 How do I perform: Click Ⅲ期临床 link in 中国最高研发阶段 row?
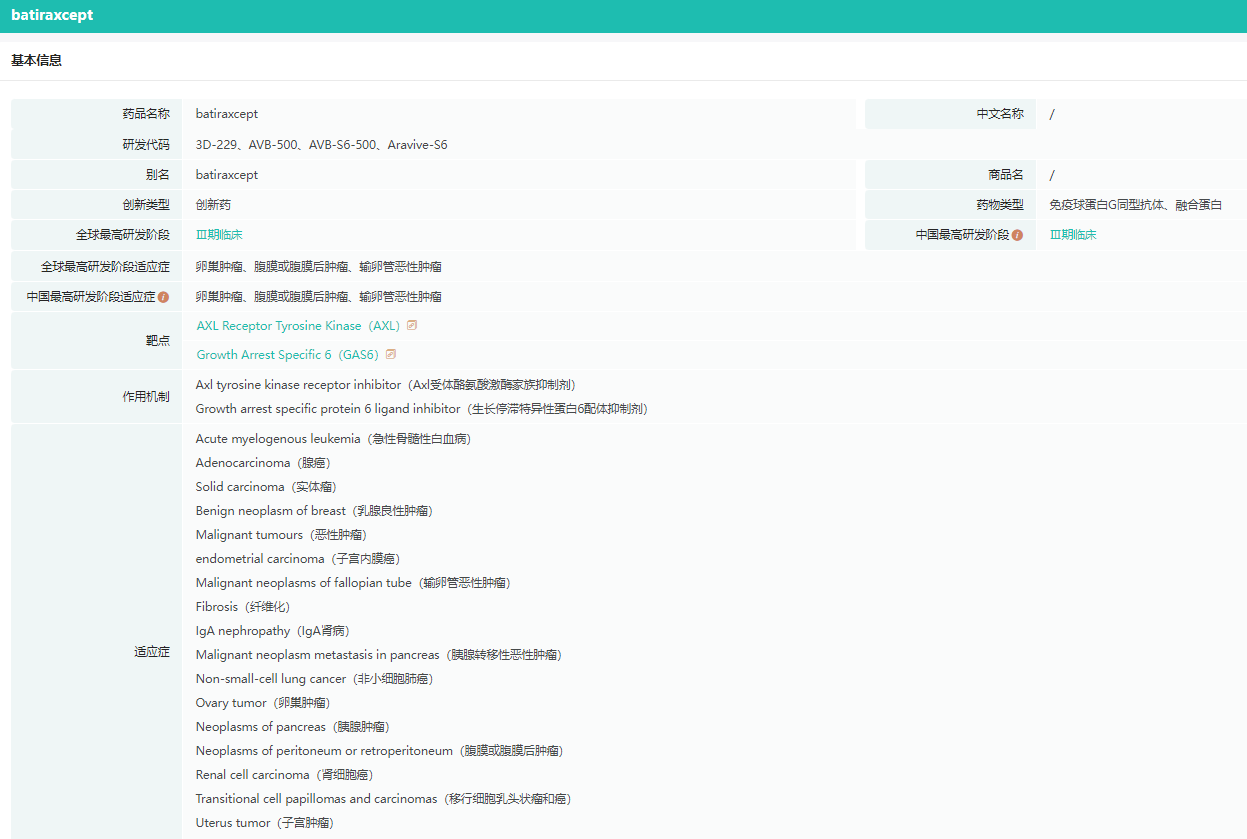coord(1073,235)
